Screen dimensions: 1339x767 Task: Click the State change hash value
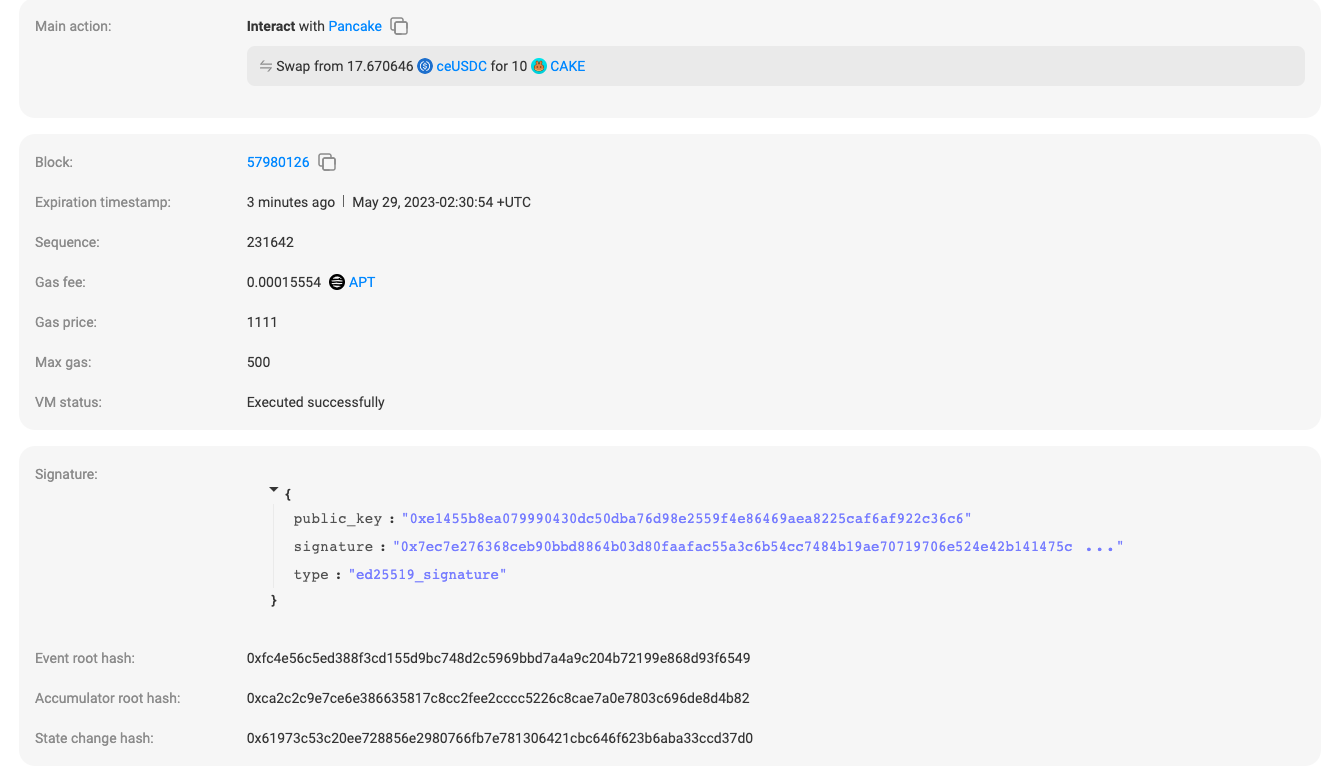499,738
